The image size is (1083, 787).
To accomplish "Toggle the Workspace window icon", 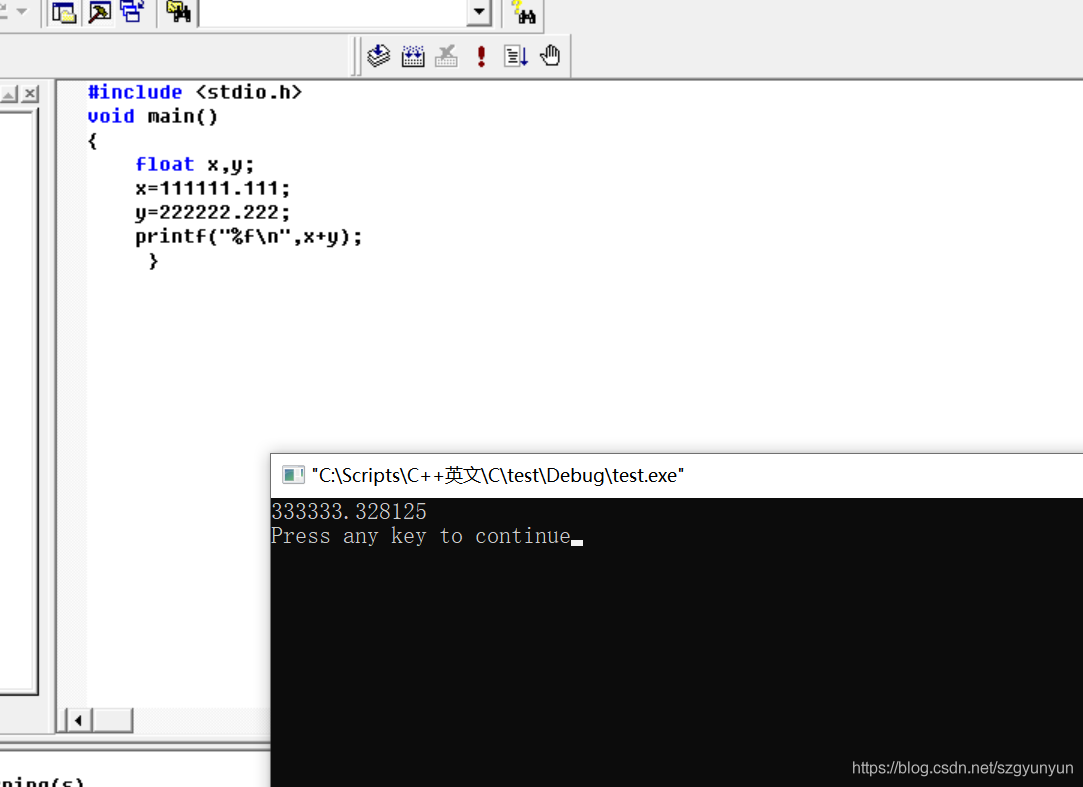I will click(x=64, y=12).
